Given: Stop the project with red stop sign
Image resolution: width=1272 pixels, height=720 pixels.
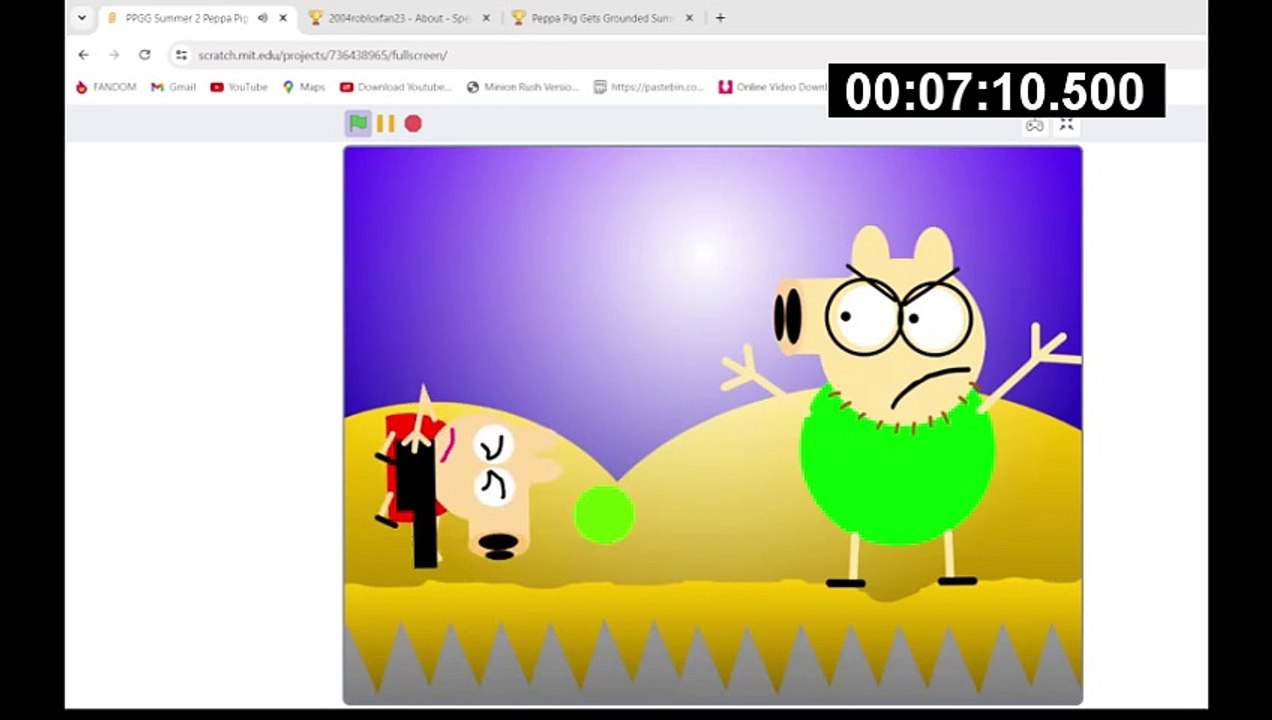Looking at the screenshot, I should coord(413,123).
